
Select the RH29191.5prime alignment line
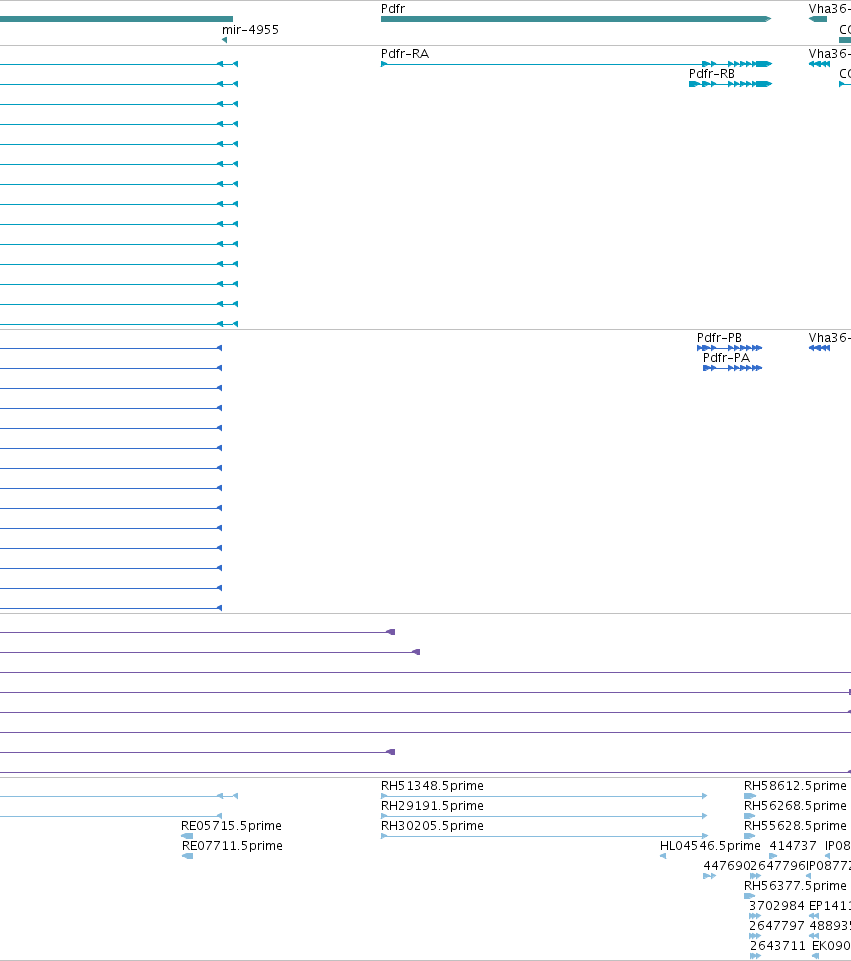point(544,816)
